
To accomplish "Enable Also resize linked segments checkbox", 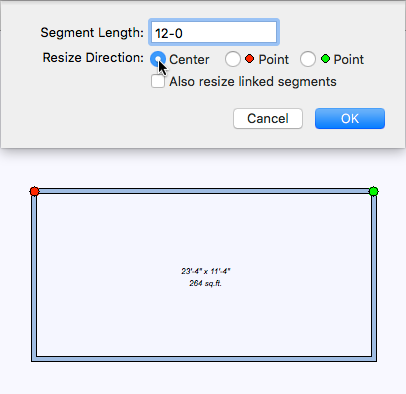I will tap(158, 81).
